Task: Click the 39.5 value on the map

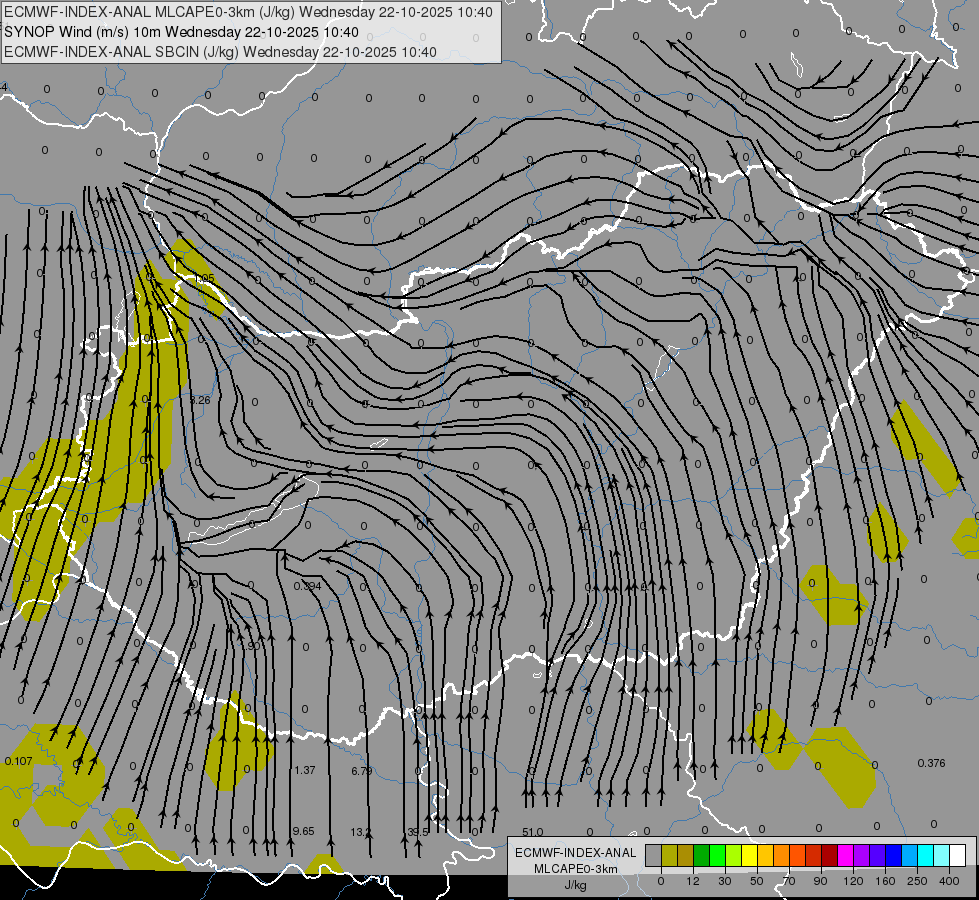Action: 418,832
